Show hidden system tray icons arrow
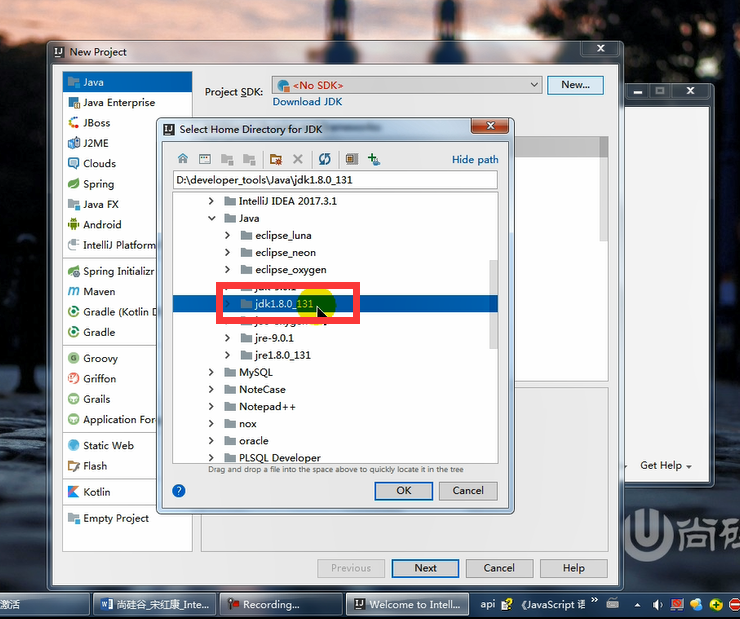Viewport: 740px width, 619px height. 638,604
